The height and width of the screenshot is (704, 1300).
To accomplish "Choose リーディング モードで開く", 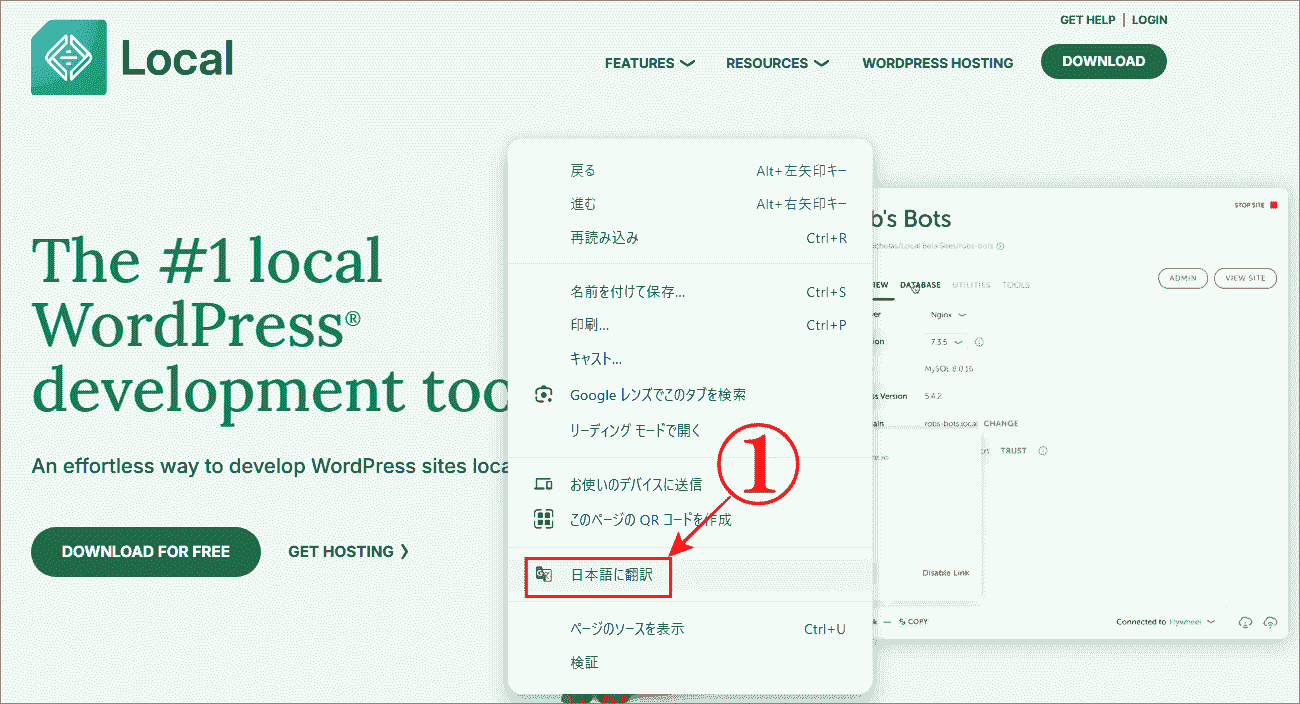I will [690, 430].
